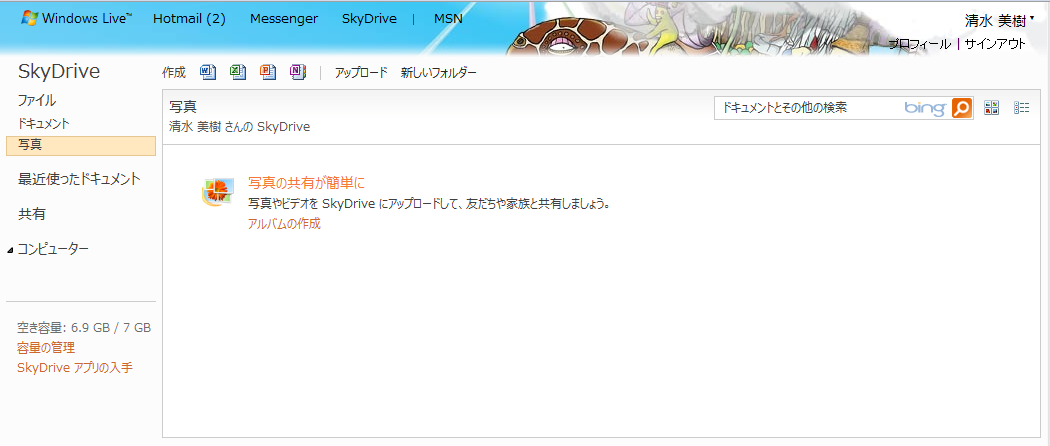Open プロフィール link
The height and width of the screenshot is (446, 1050).
point(919,44)
